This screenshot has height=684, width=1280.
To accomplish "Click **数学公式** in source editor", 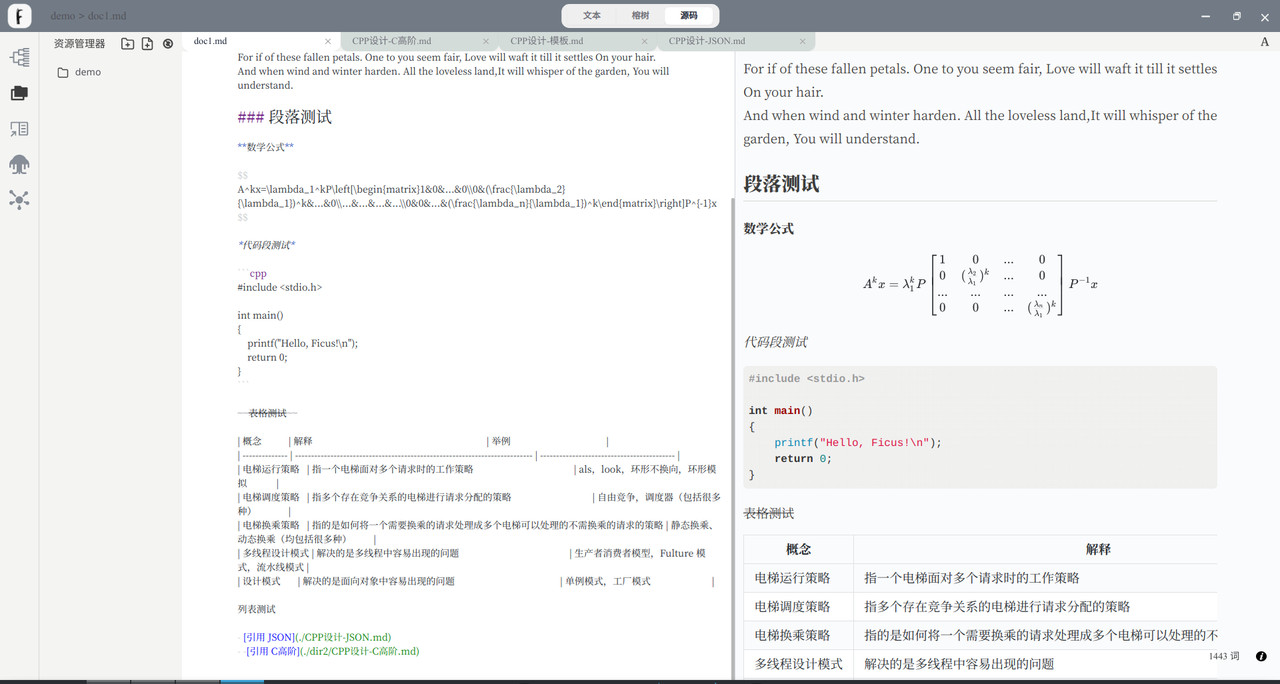I will (266, 147).
